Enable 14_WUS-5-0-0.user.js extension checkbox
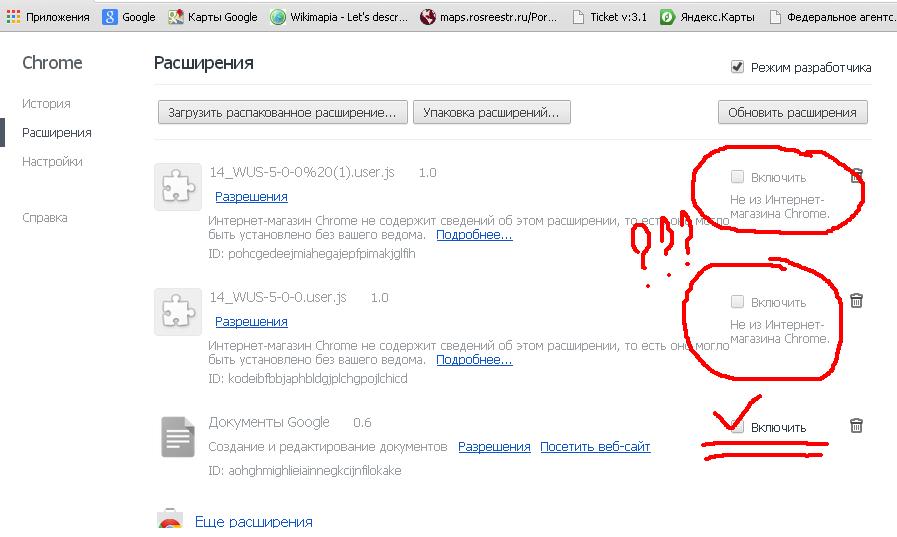Screen dimensions: 897x537 [x=737, y=301]
